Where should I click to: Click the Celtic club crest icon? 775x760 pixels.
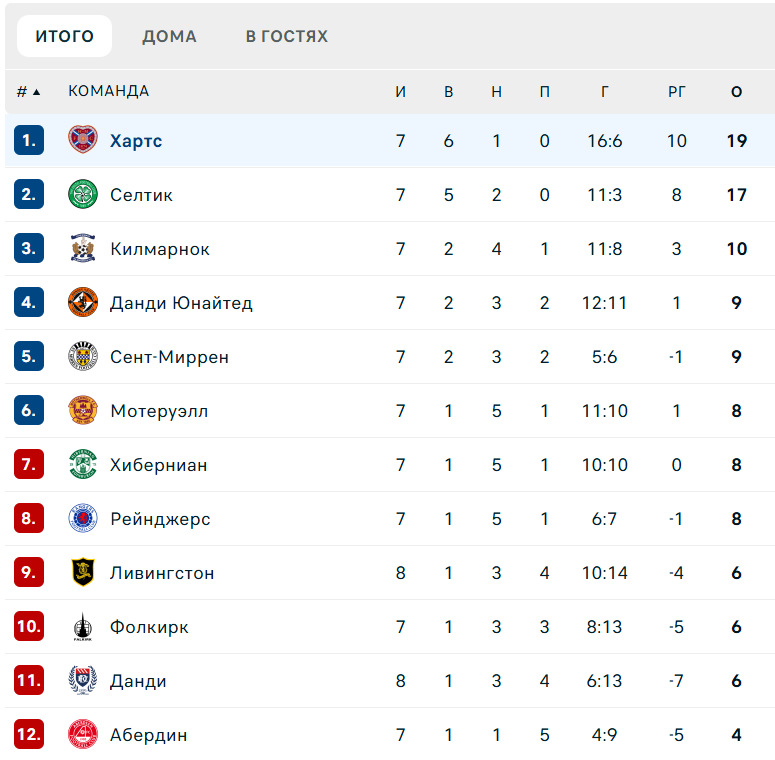click(x=83, y=194)
